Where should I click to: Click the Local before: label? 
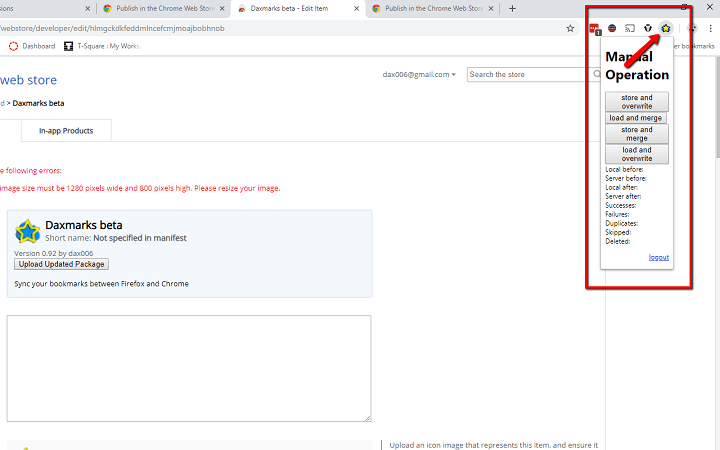tap(624, 169)
